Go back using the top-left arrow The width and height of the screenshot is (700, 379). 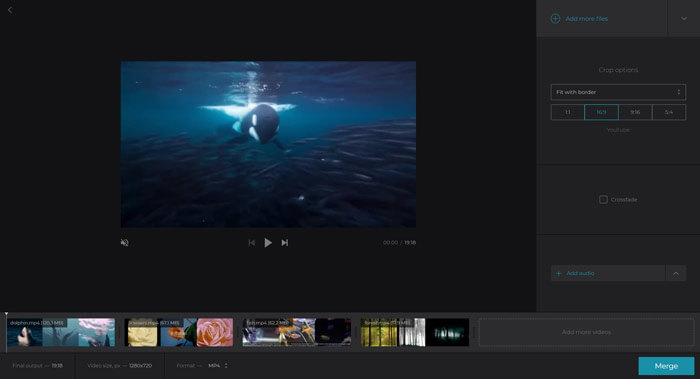[10, 10]
